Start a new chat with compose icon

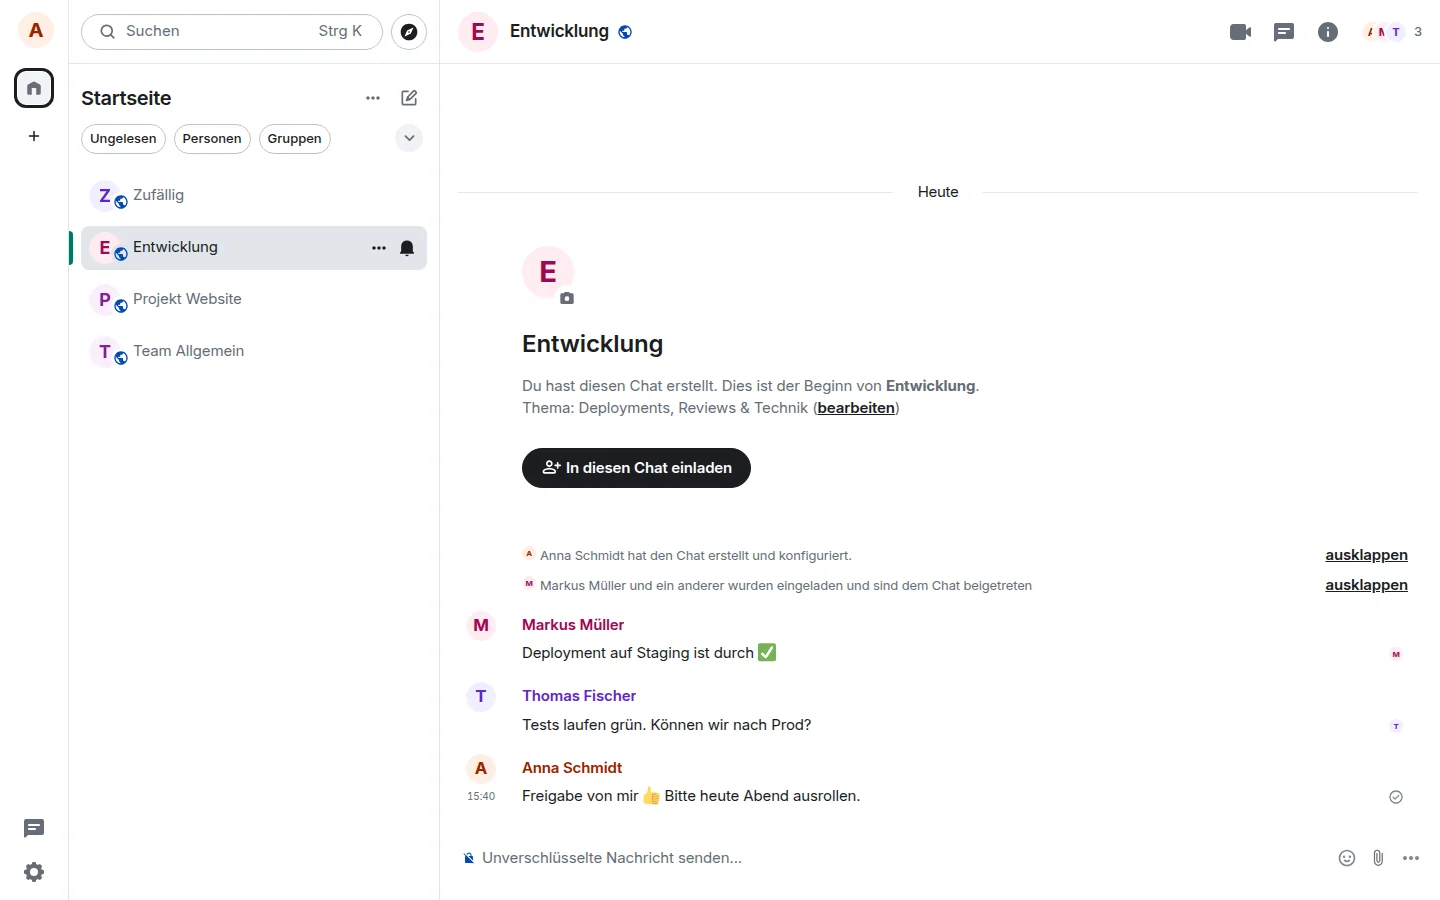click(409, 98)
